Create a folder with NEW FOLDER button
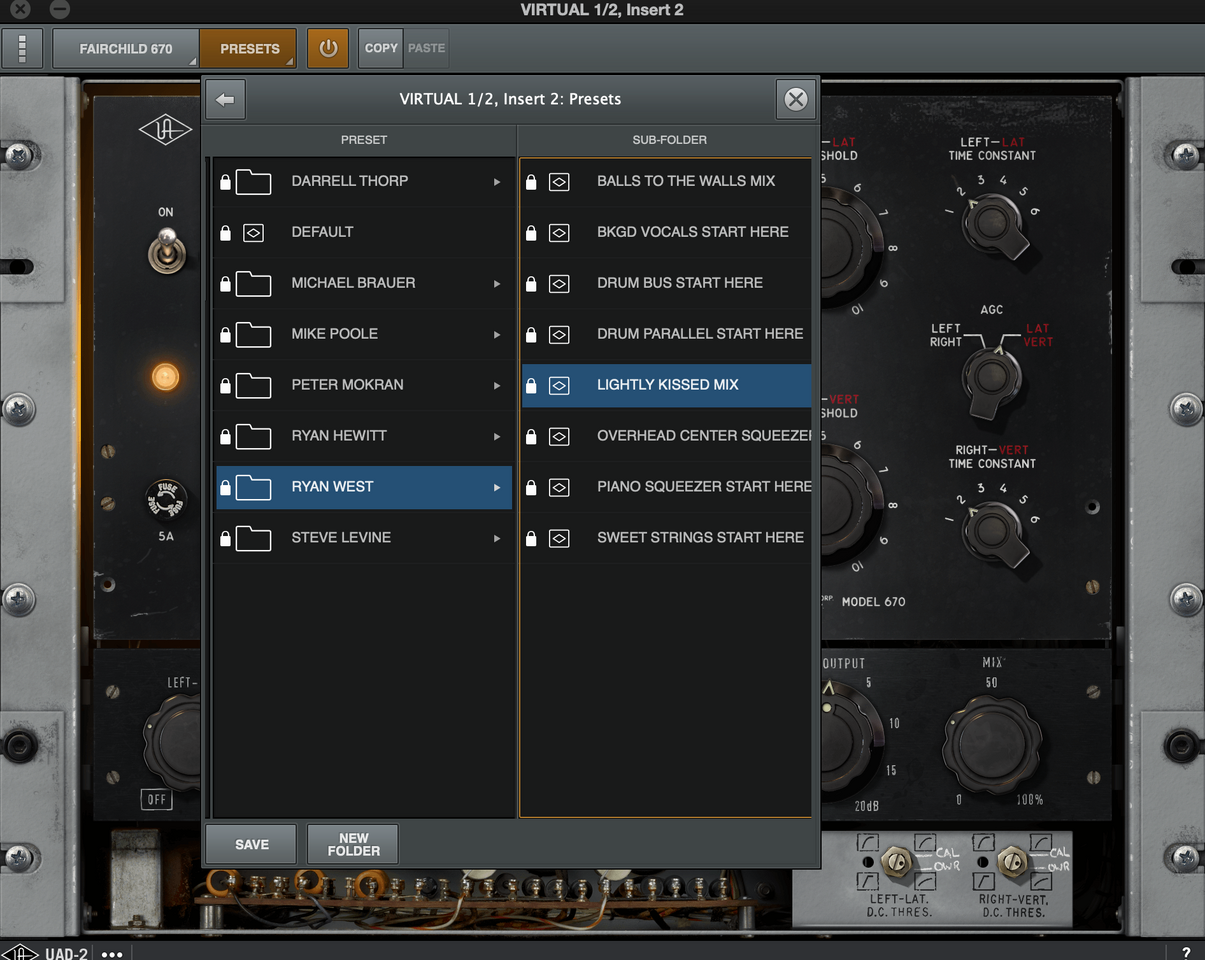1205x960 pixels. point(353,844)
